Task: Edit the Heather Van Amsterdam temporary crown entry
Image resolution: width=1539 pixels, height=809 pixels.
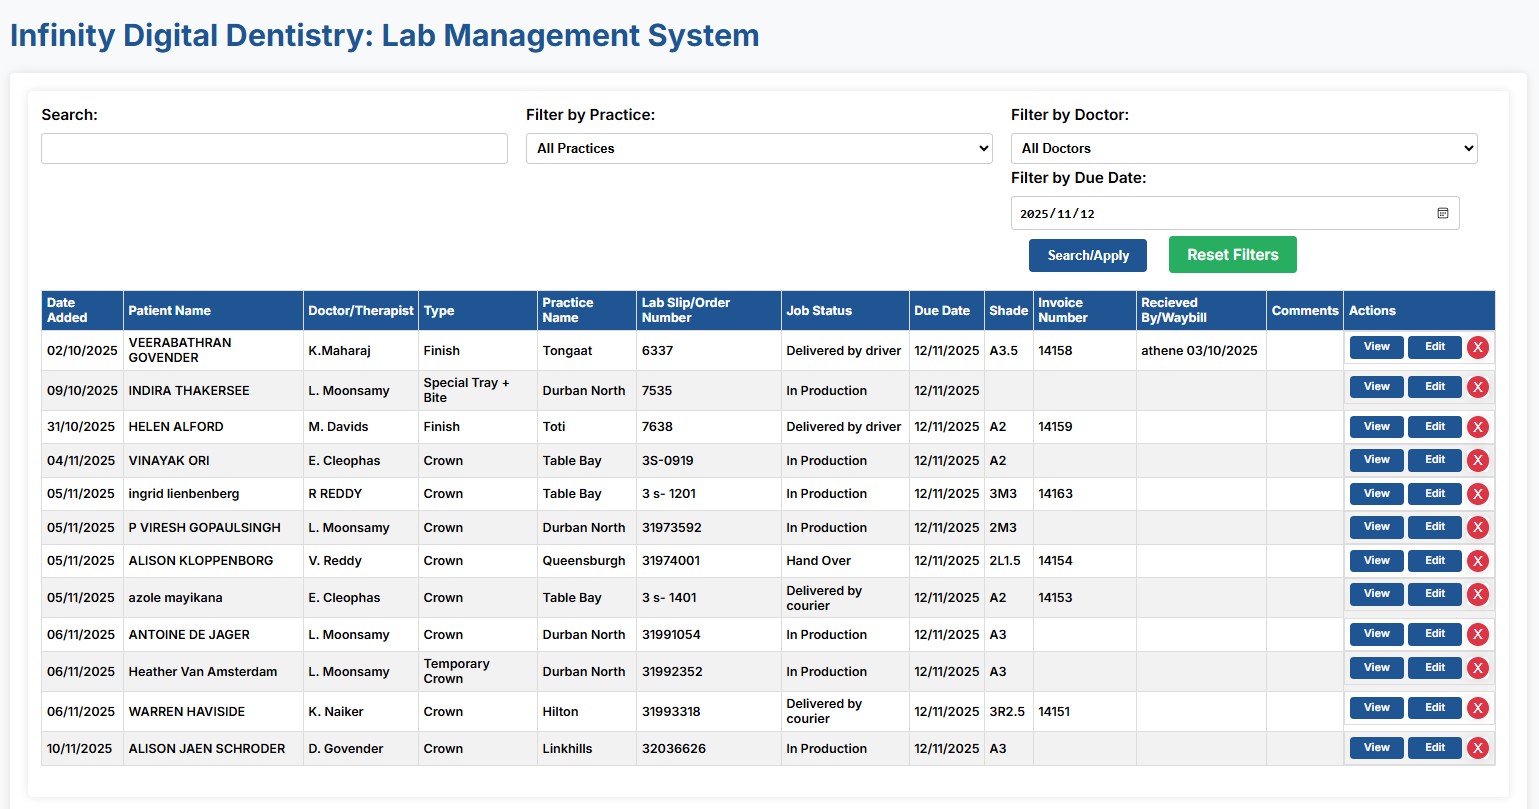Action: (1434, 667)
